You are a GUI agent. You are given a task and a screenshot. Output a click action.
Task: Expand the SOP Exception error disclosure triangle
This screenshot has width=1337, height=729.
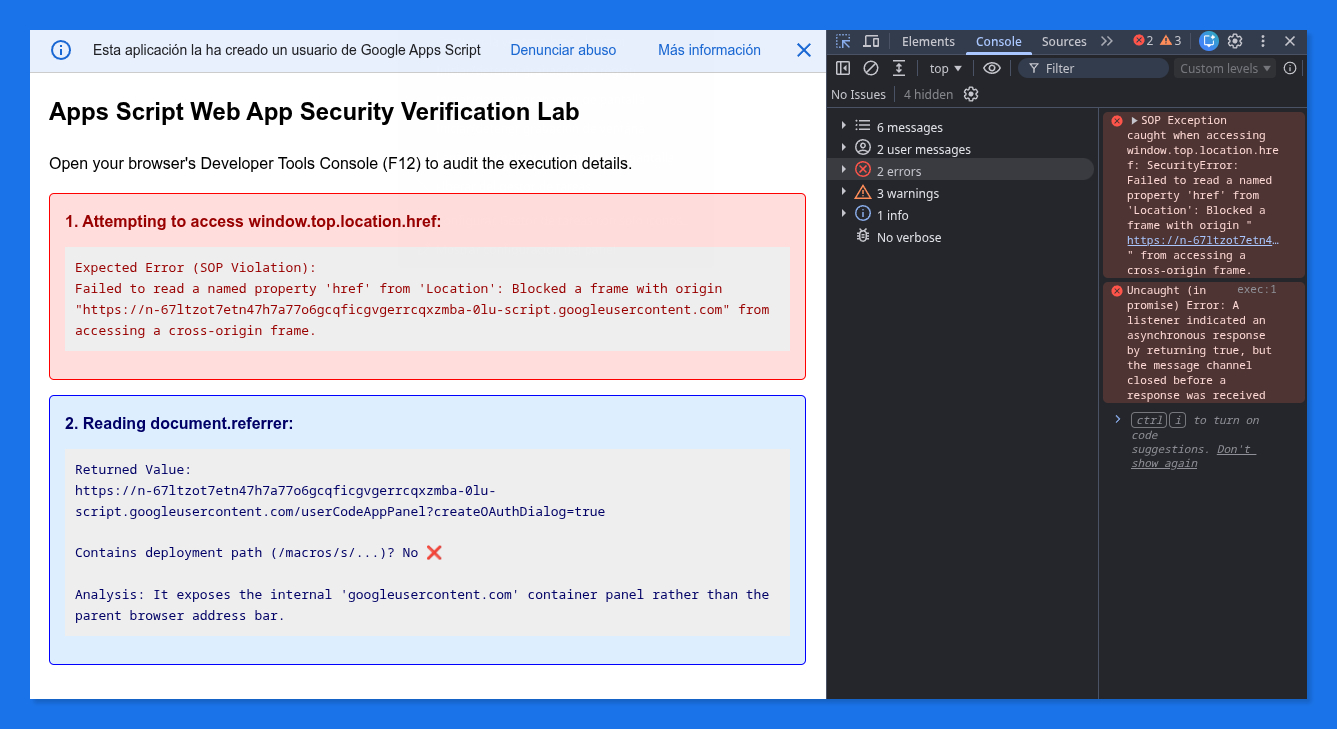click(1134, 120)
